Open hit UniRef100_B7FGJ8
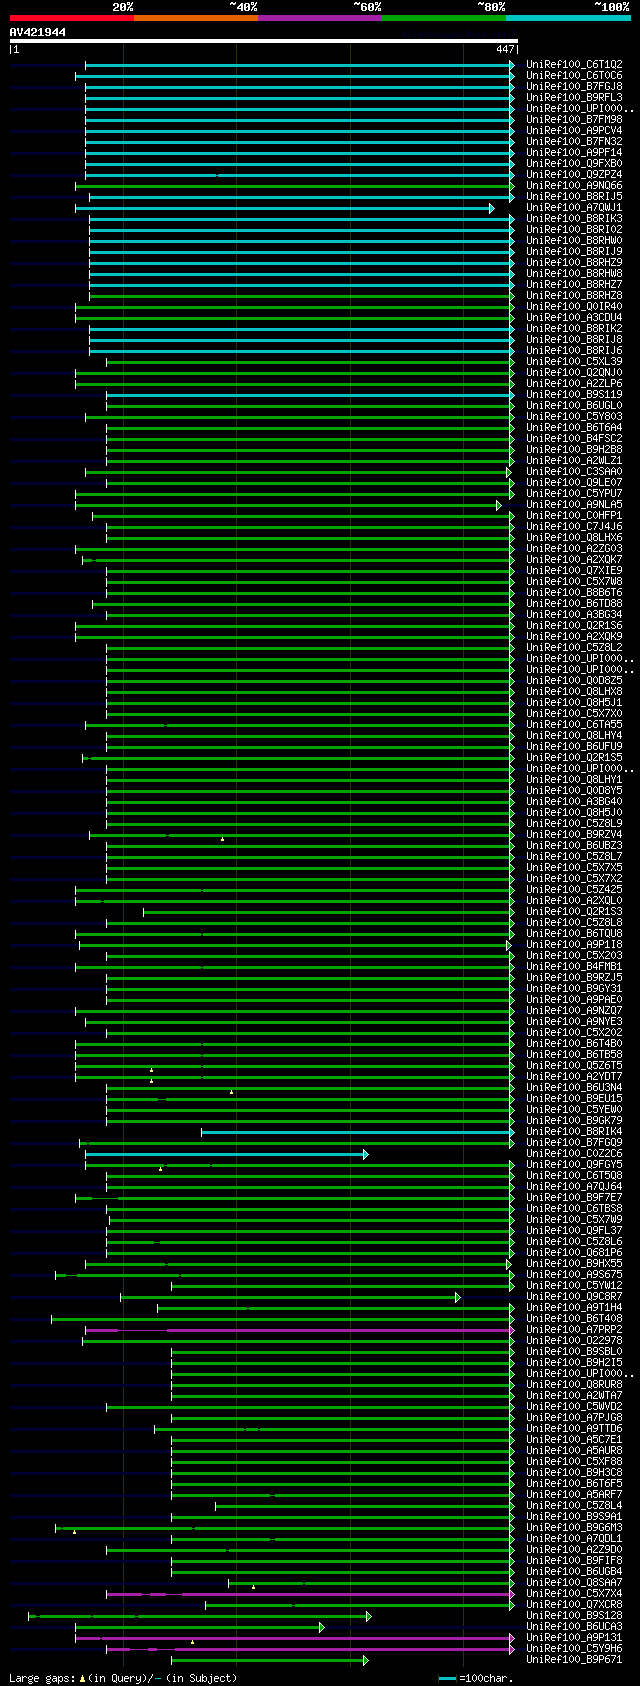This screenshot has width=640, height=1686. tap(574, 86)
